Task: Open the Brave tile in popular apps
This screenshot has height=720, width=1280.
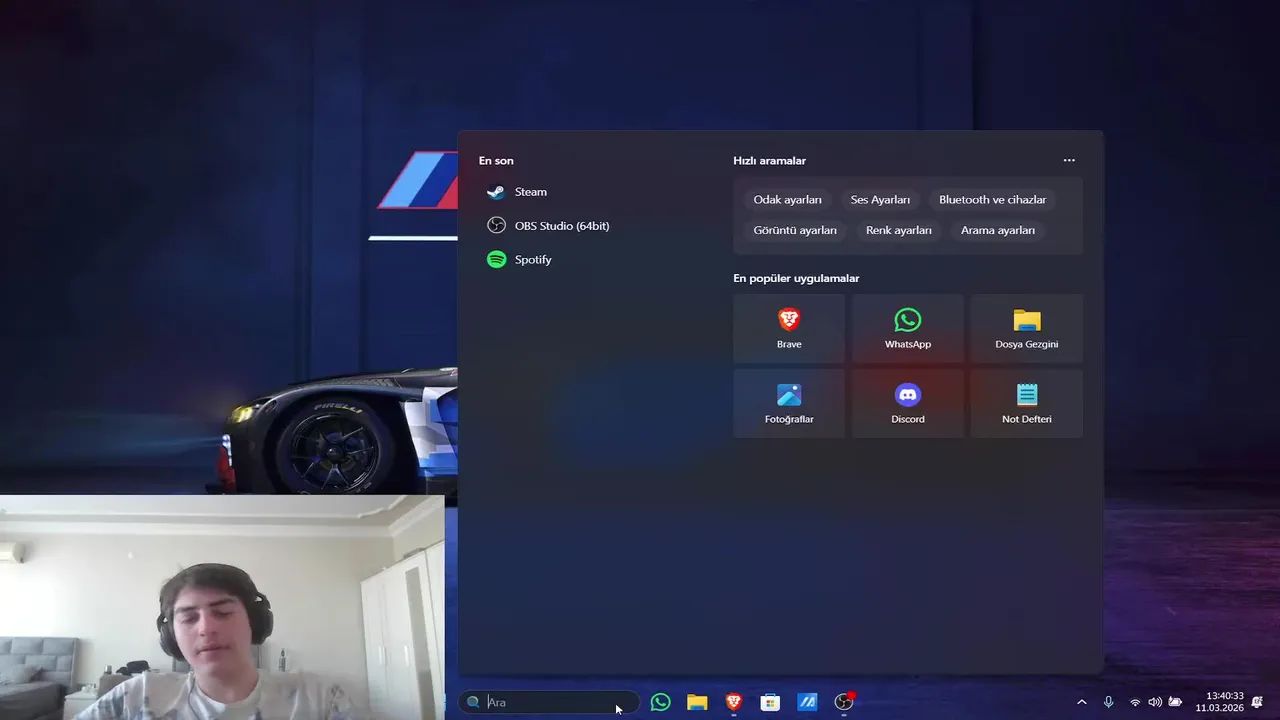Action: pos(789,328)
